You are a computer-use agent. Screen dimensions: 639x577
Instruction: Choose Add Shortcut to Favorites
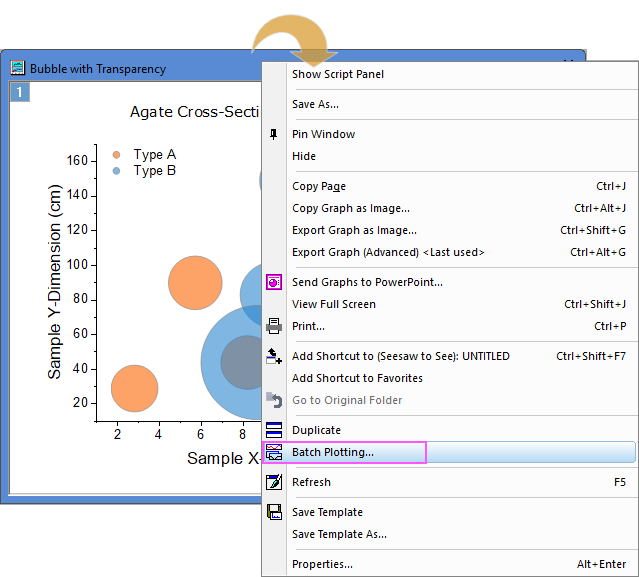(x=357, y=378)
